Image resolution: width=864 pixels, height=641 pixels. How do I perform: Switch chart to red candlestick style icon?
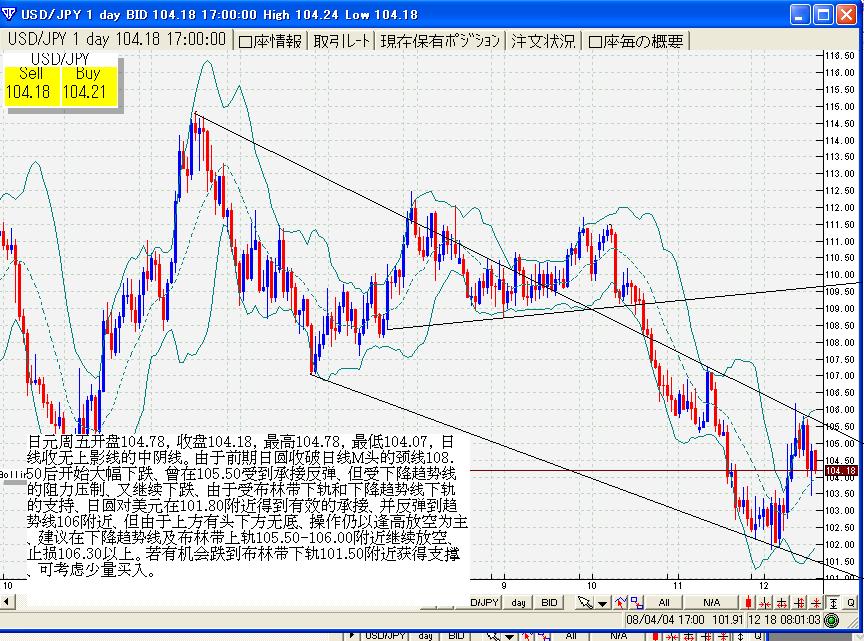(748, 602)
